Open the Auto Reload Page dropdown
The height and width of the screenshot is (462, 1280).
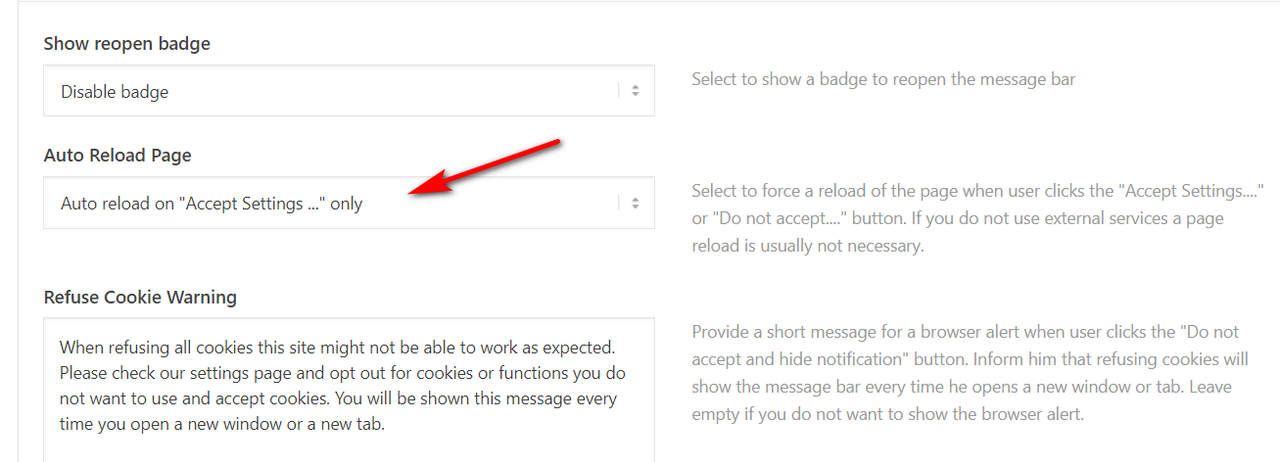tap(349, 203)
